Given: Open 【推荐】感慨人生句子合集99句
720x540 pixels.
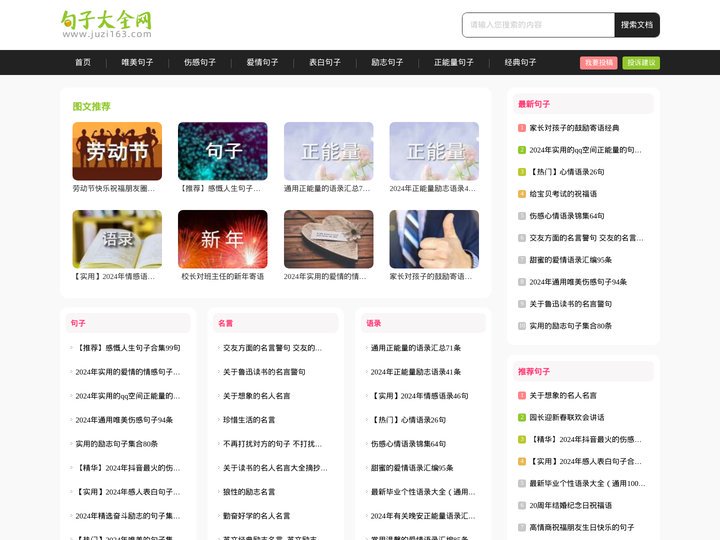Looking at the screenshot, I should click(x=128, y=348).
